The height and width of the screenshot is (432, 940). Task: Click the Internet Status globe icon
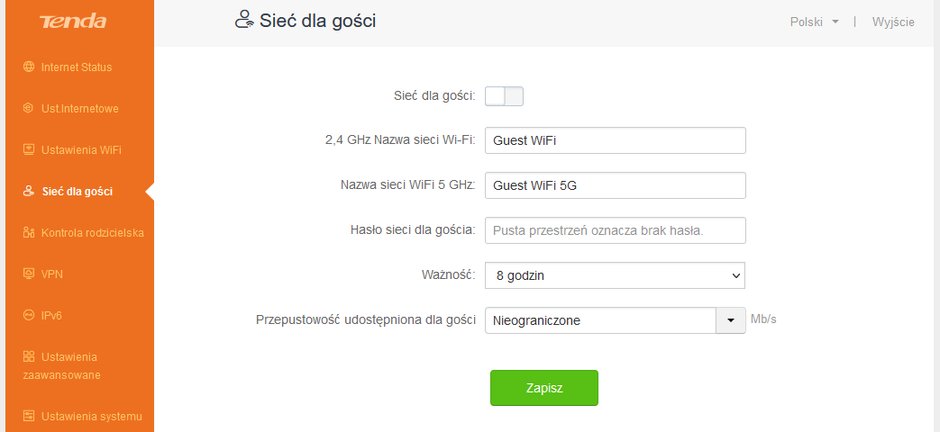pos(28,67)
